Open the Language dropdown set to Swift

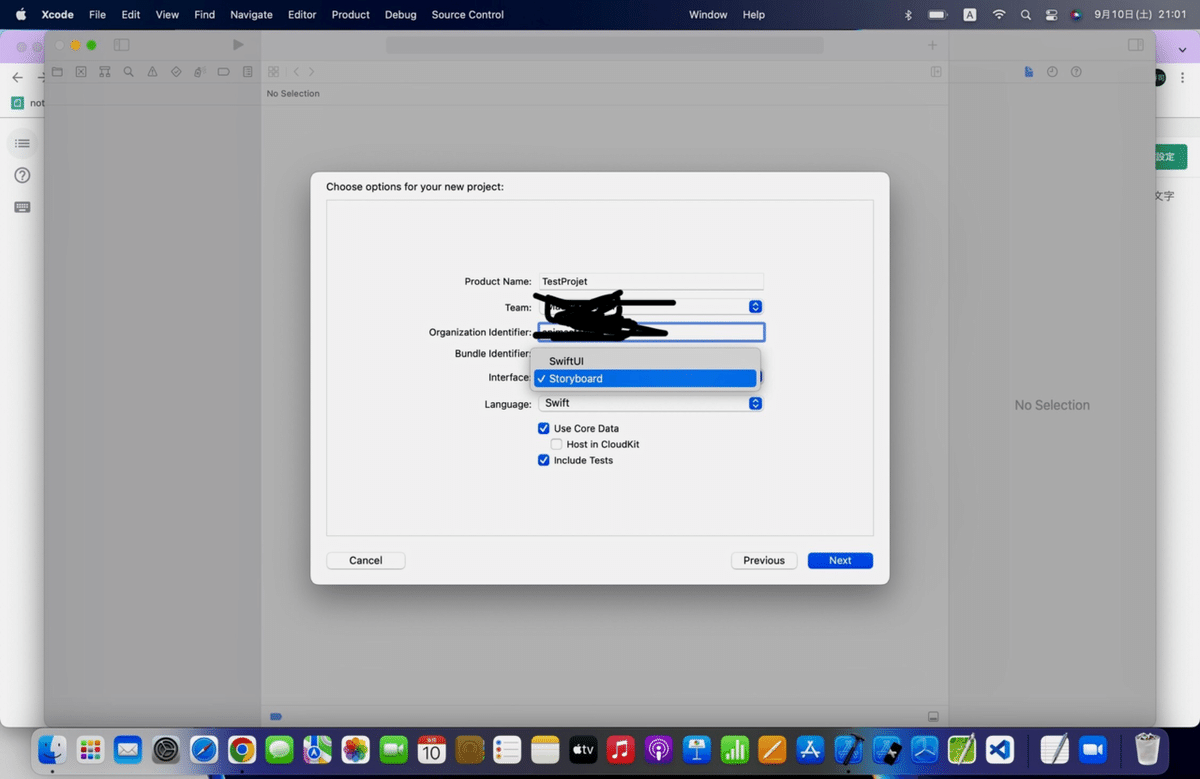point(651,403)
